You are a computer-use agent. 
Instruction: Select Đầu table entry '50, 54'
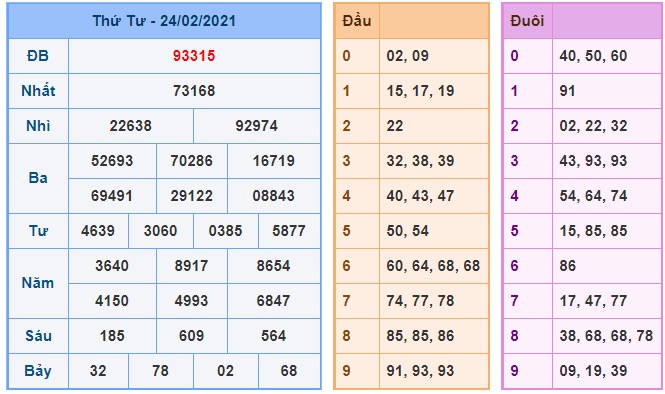pos(408,231)
